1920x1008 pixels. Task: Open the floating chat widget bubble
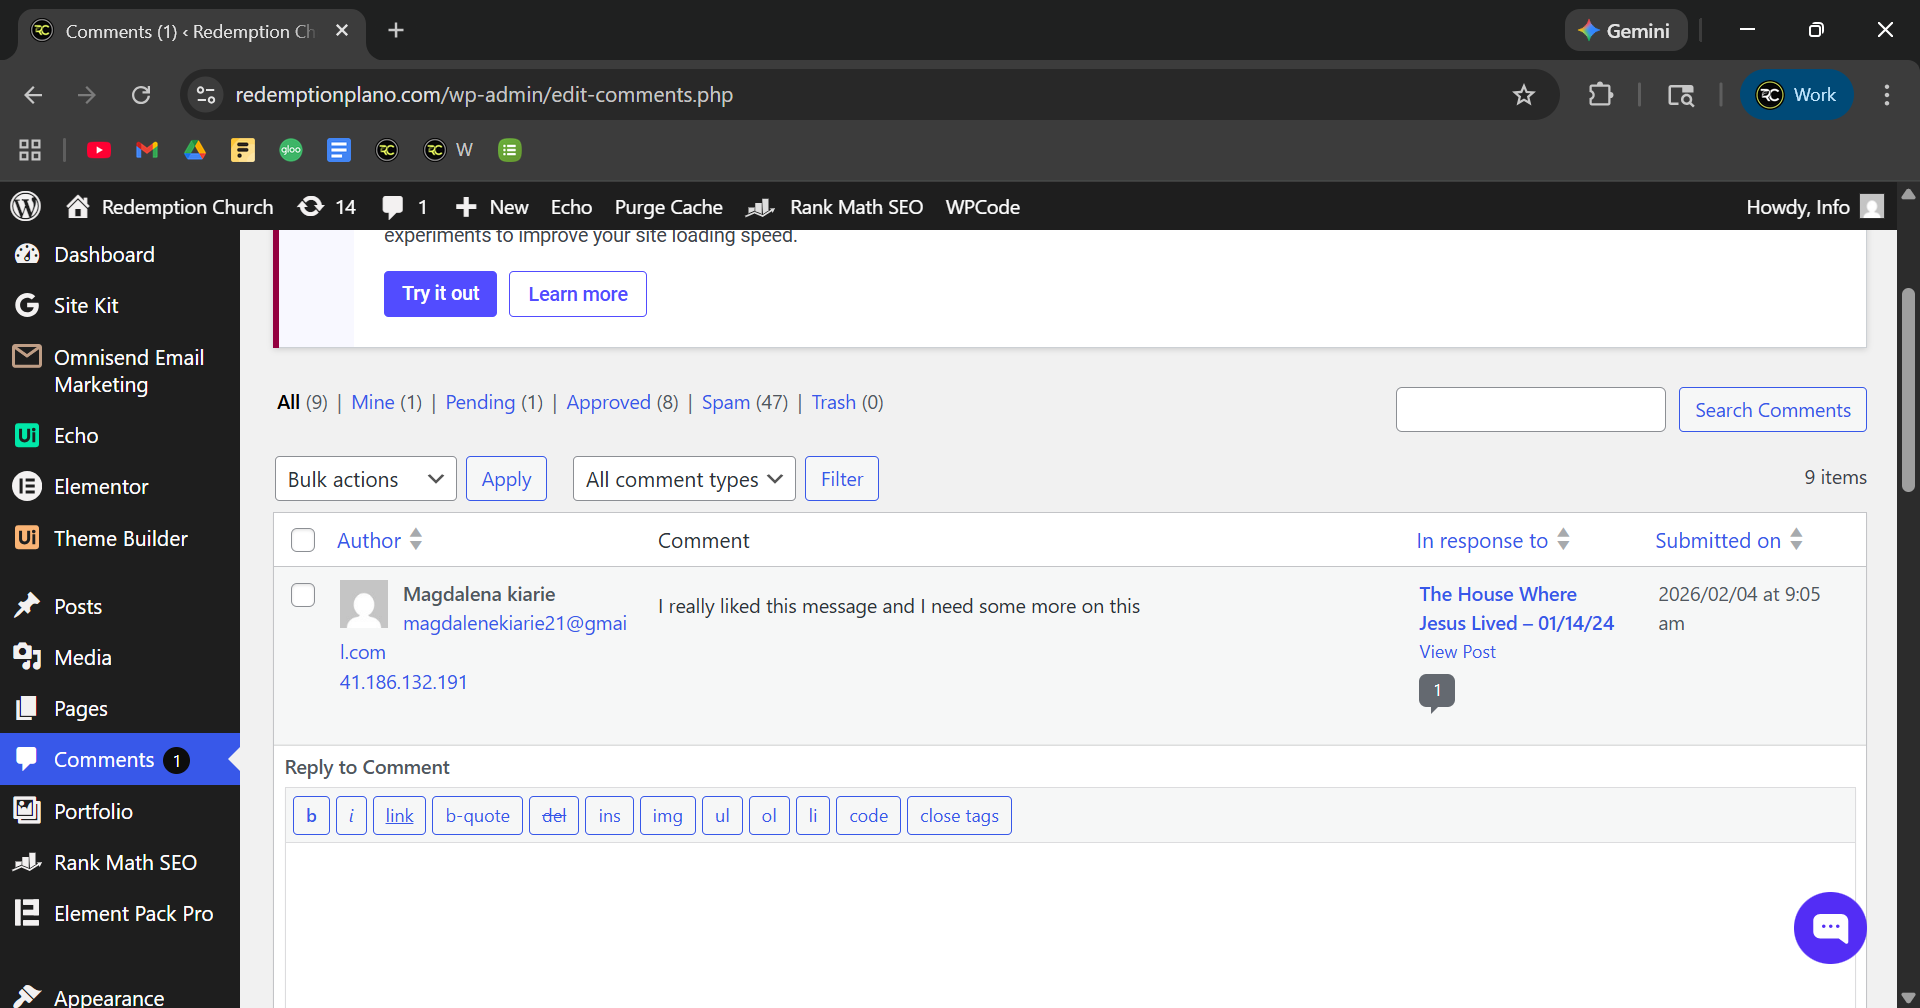pyautogui.click(x=1829, y=927)
